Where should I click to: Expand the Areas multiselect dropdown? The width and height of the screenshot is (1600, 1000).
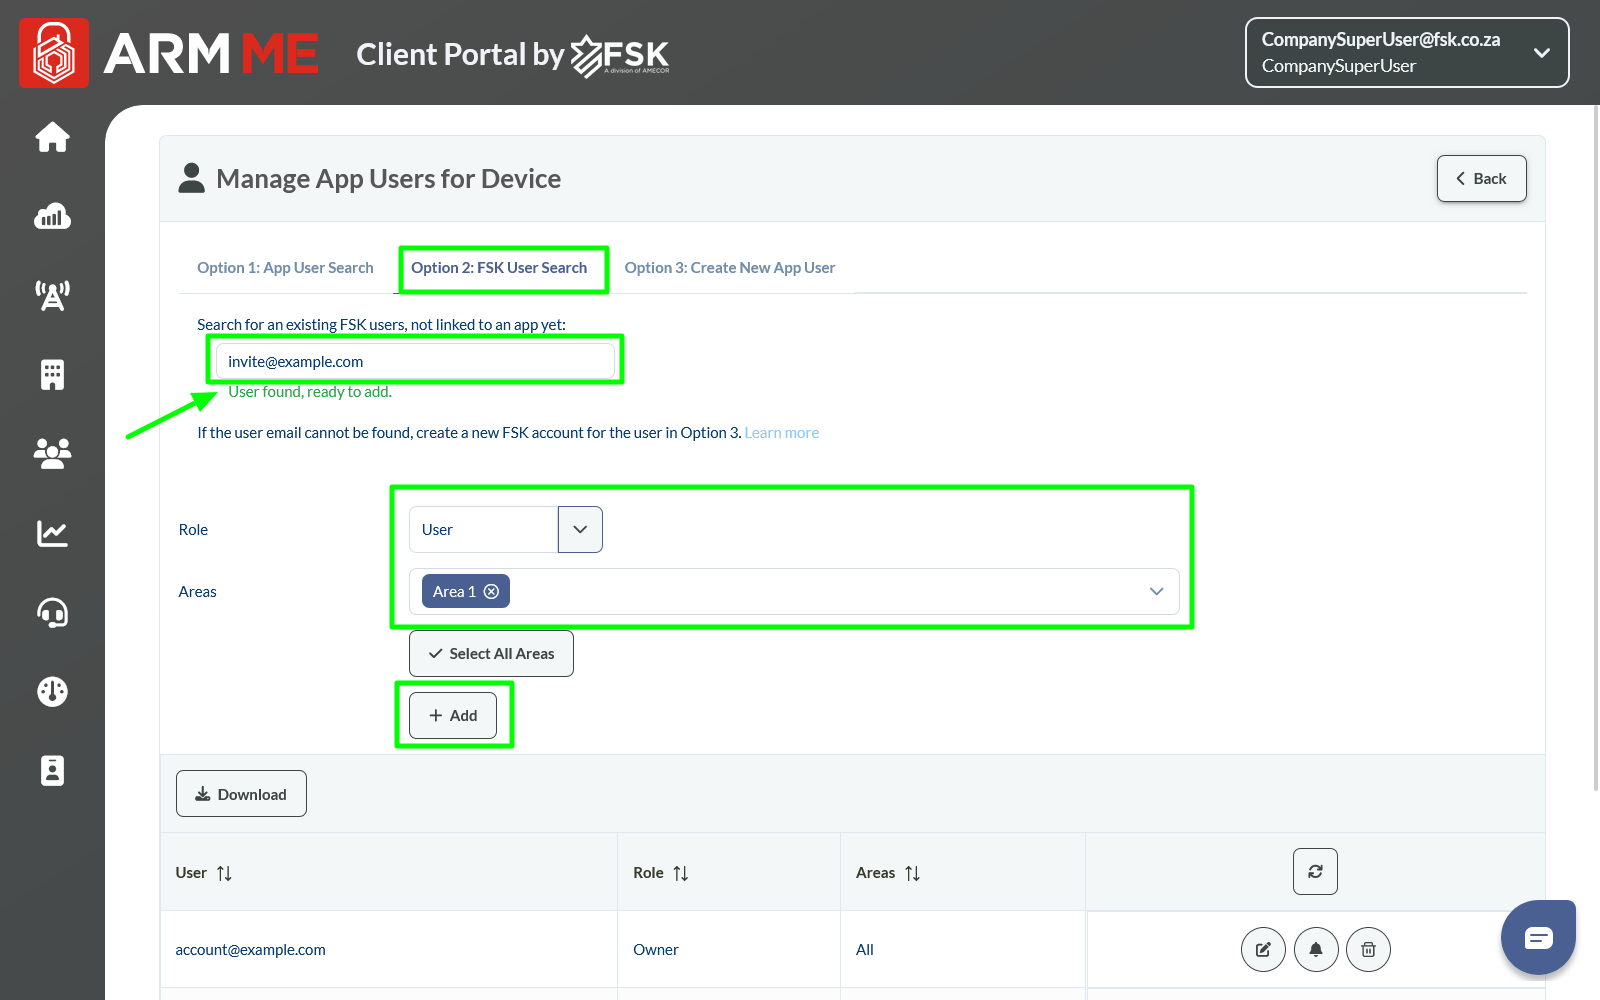click(1156, 592)
